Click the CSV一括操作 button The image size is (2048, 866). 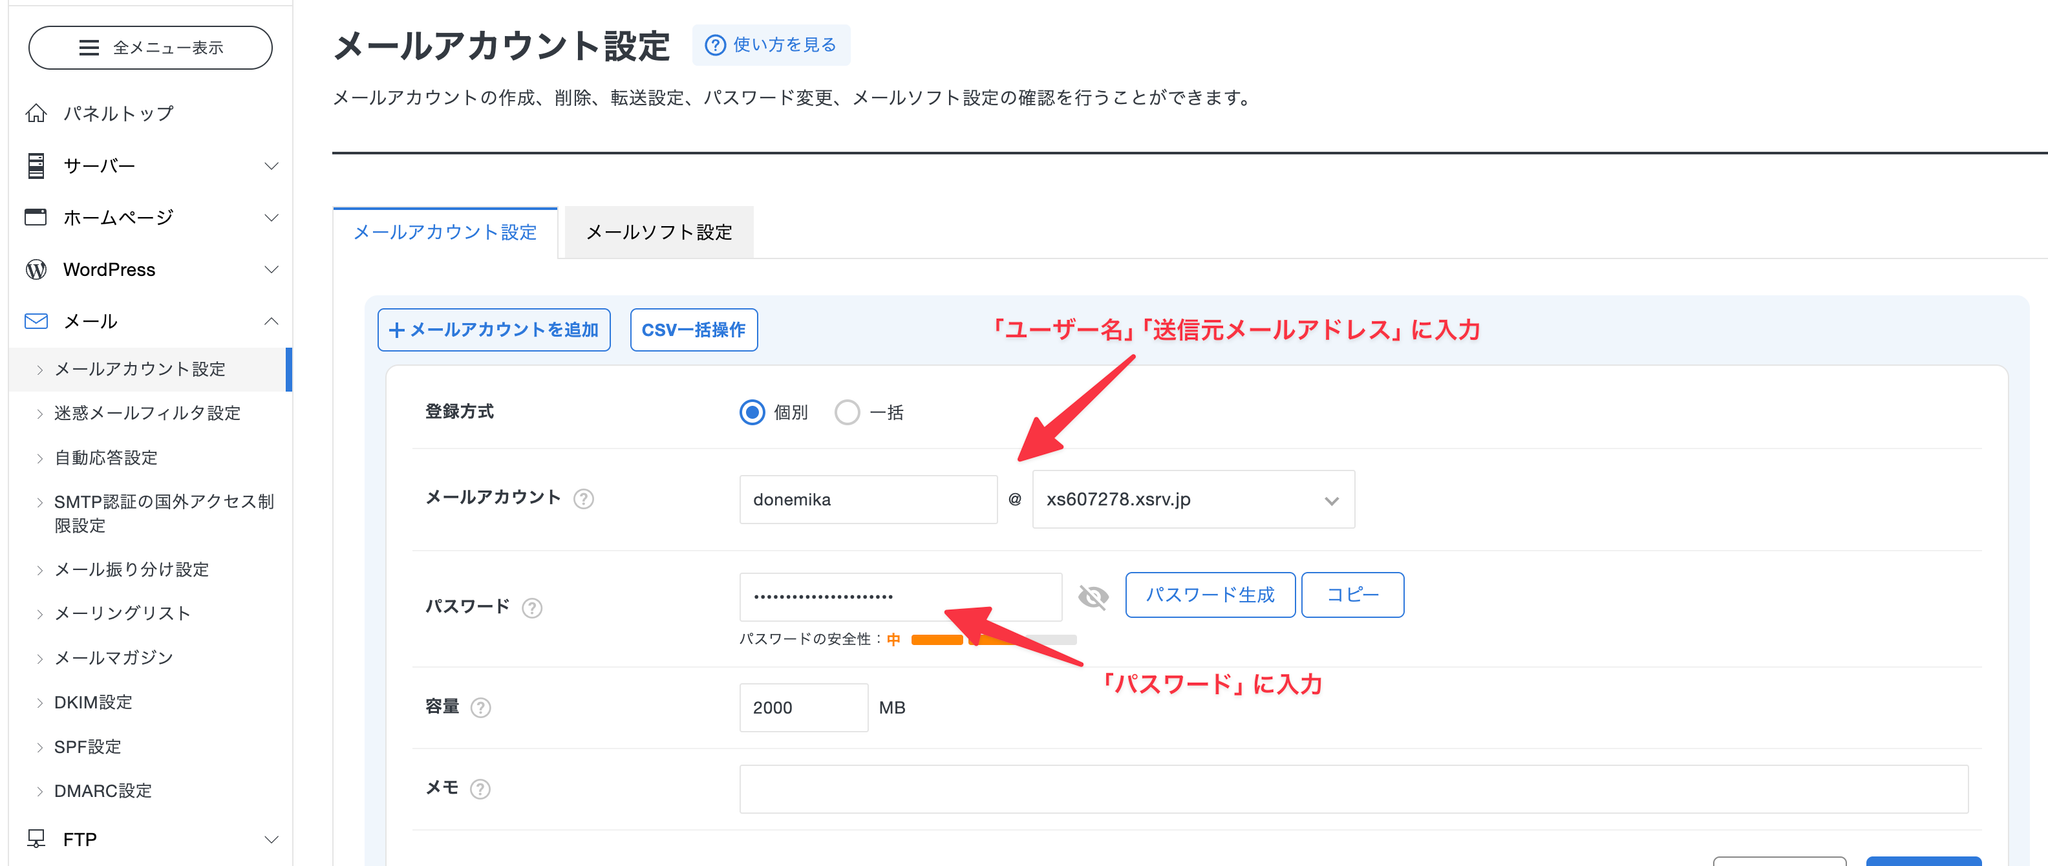(x=694, y=330)
